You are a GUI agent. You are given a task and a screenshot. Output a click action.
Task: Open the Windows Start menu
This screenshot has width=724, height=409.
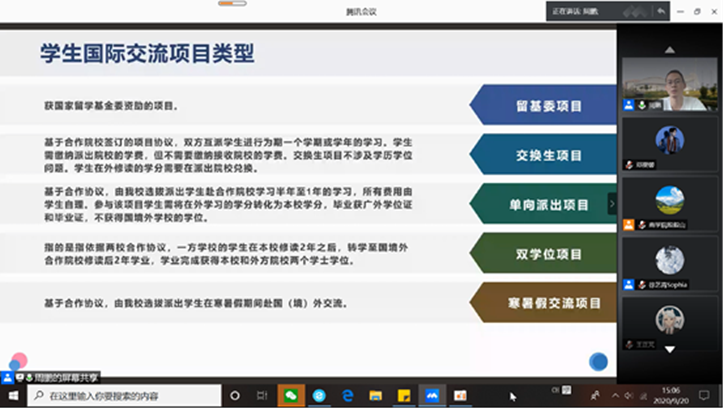click(13, 396)
